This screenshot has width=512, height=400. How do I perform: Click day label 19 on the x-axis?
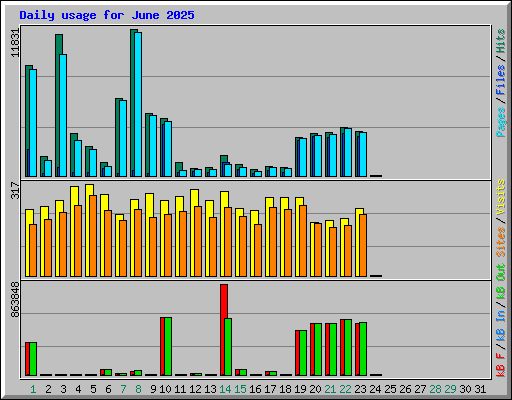coord(300,389)
